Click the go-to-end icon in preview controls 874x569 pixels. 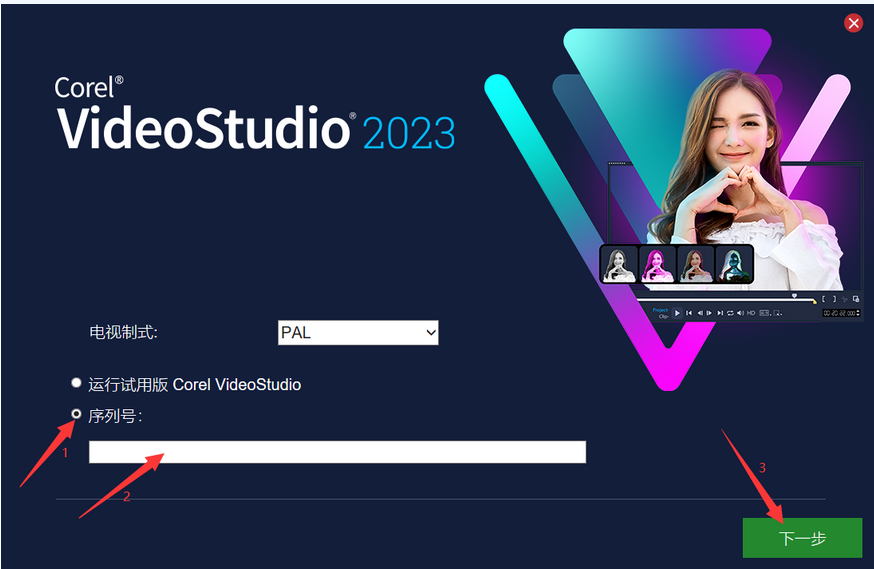tap(720, 313)
